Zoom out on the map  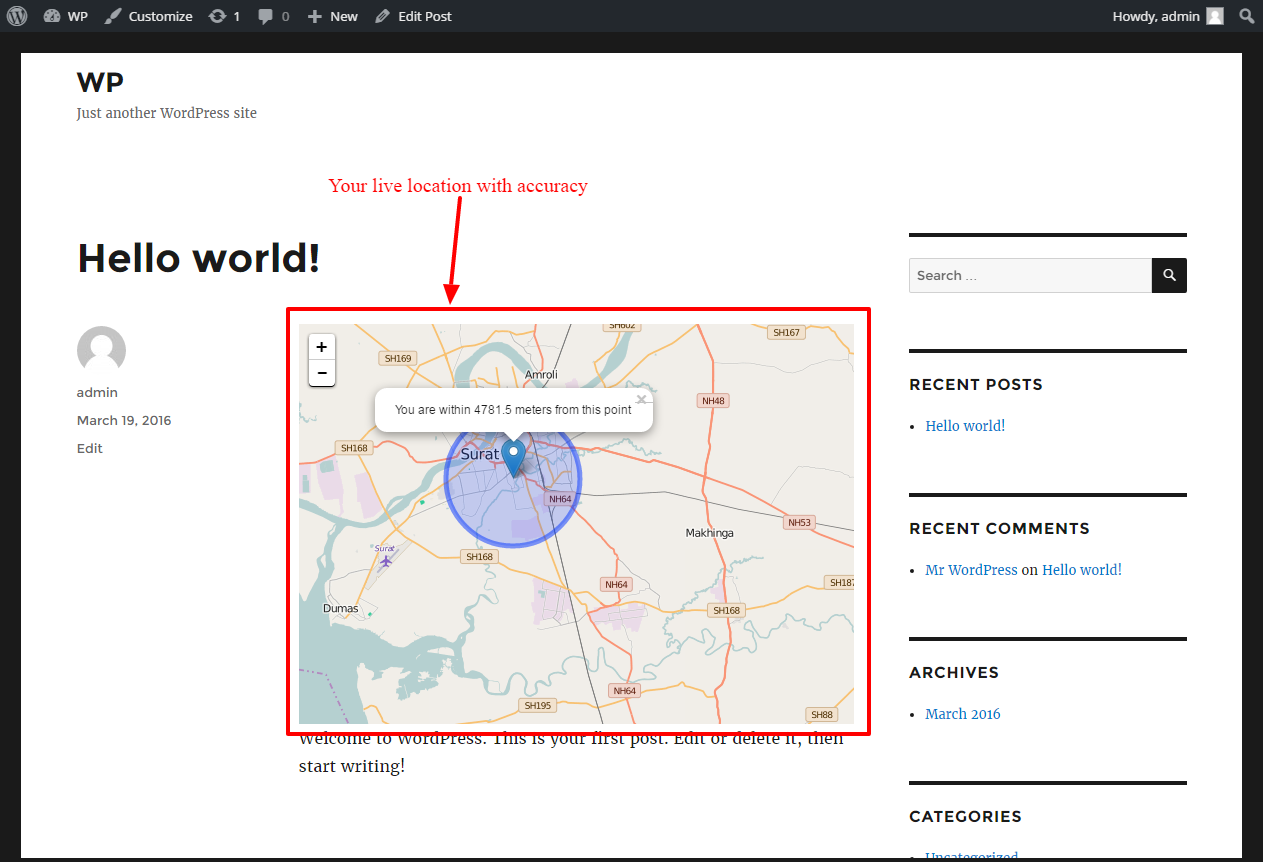(321, 373)
